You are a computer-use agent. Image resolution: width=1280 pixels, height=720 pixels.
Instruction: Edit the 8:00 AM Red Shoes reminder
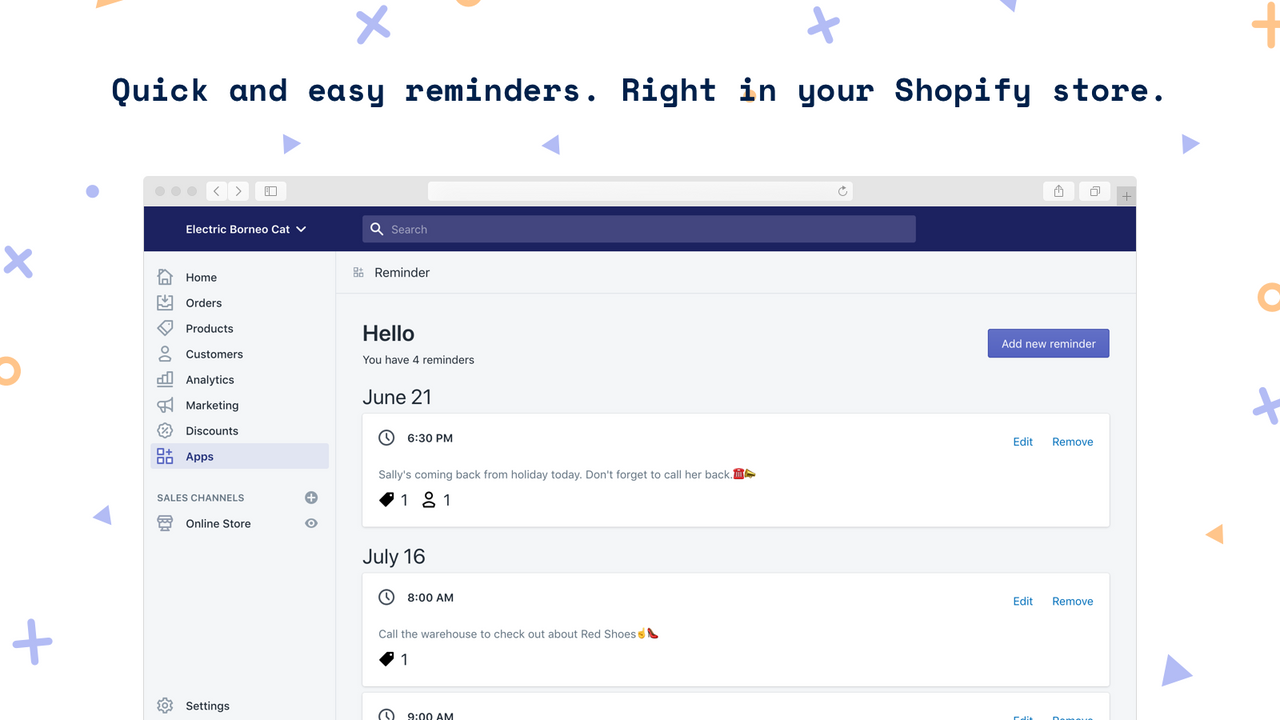[x=1022, y=601]
